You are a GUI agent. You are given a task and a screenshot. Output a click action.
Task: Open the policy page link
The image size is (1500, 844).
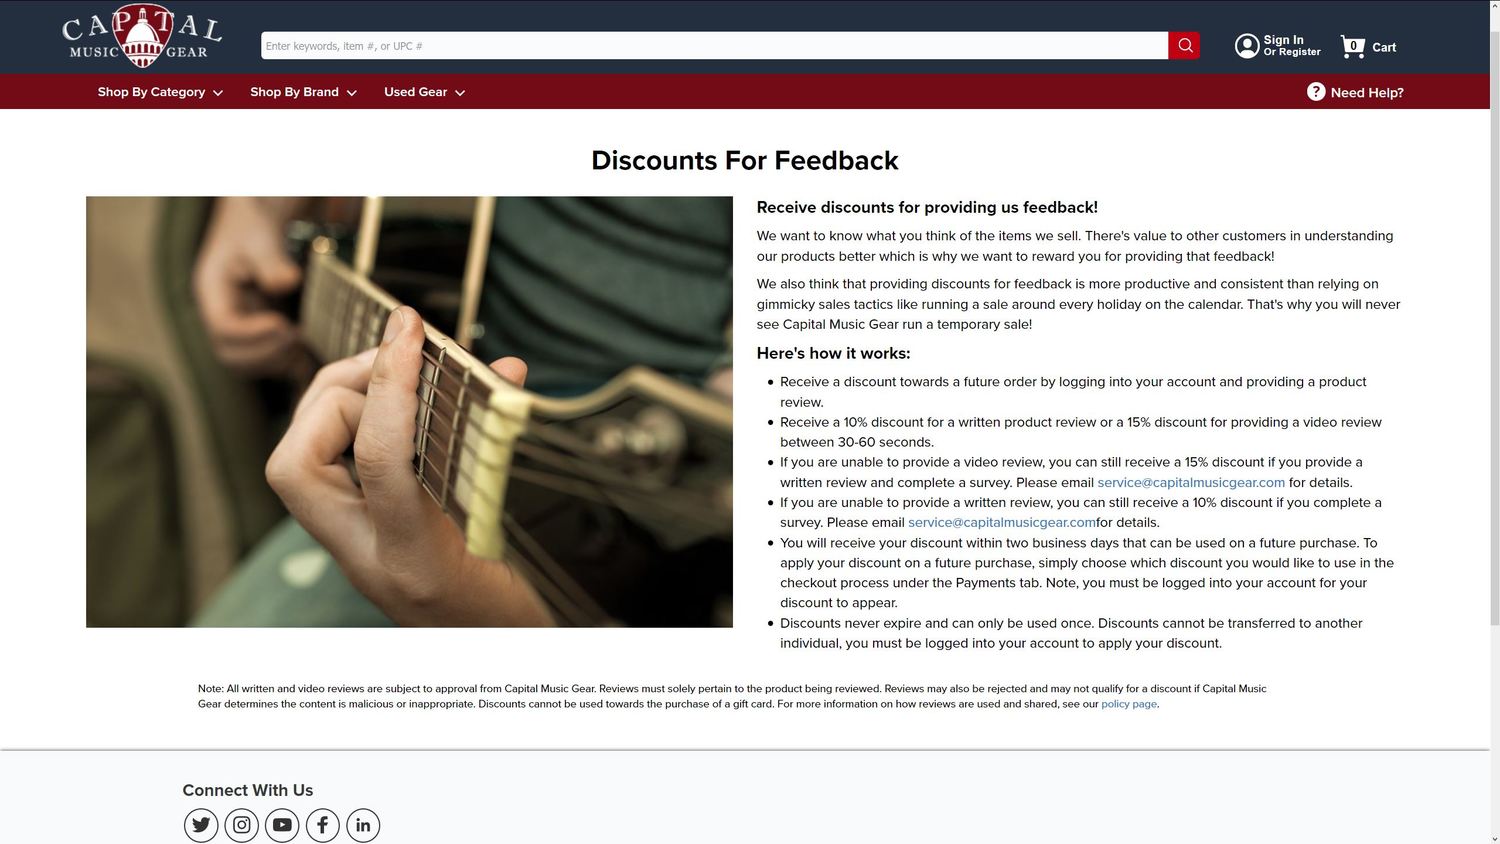coord(1129,704)
